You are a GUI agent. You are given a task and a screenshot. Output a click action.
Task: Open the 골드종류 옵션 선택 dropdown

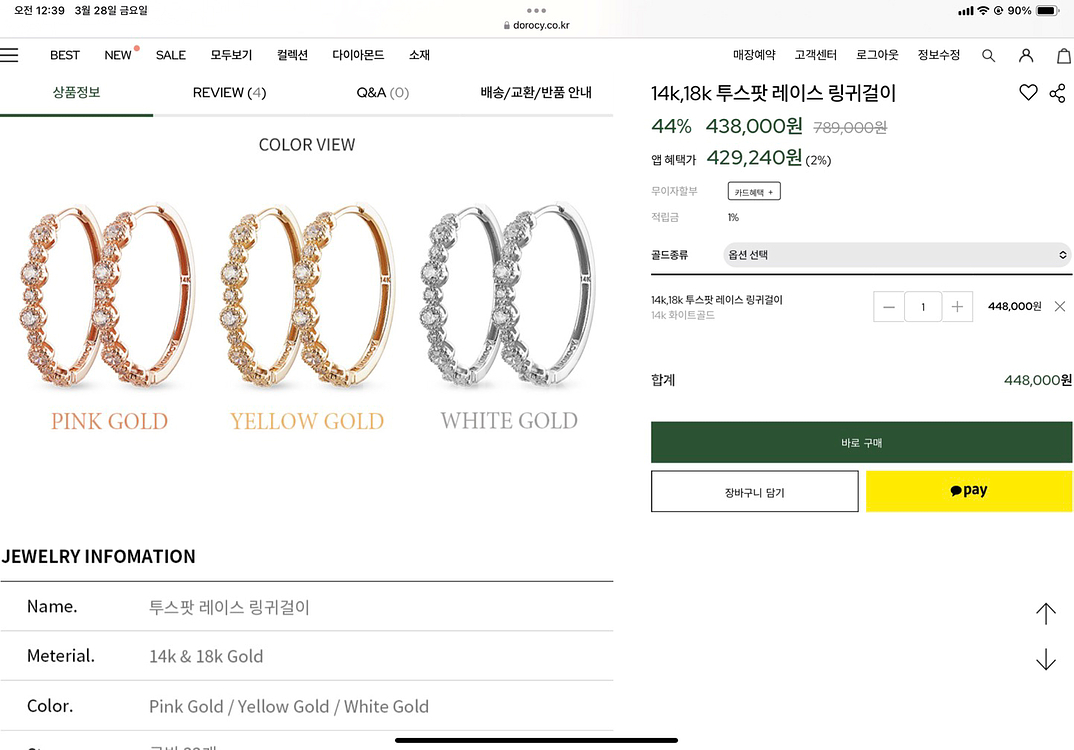[897, 255]
